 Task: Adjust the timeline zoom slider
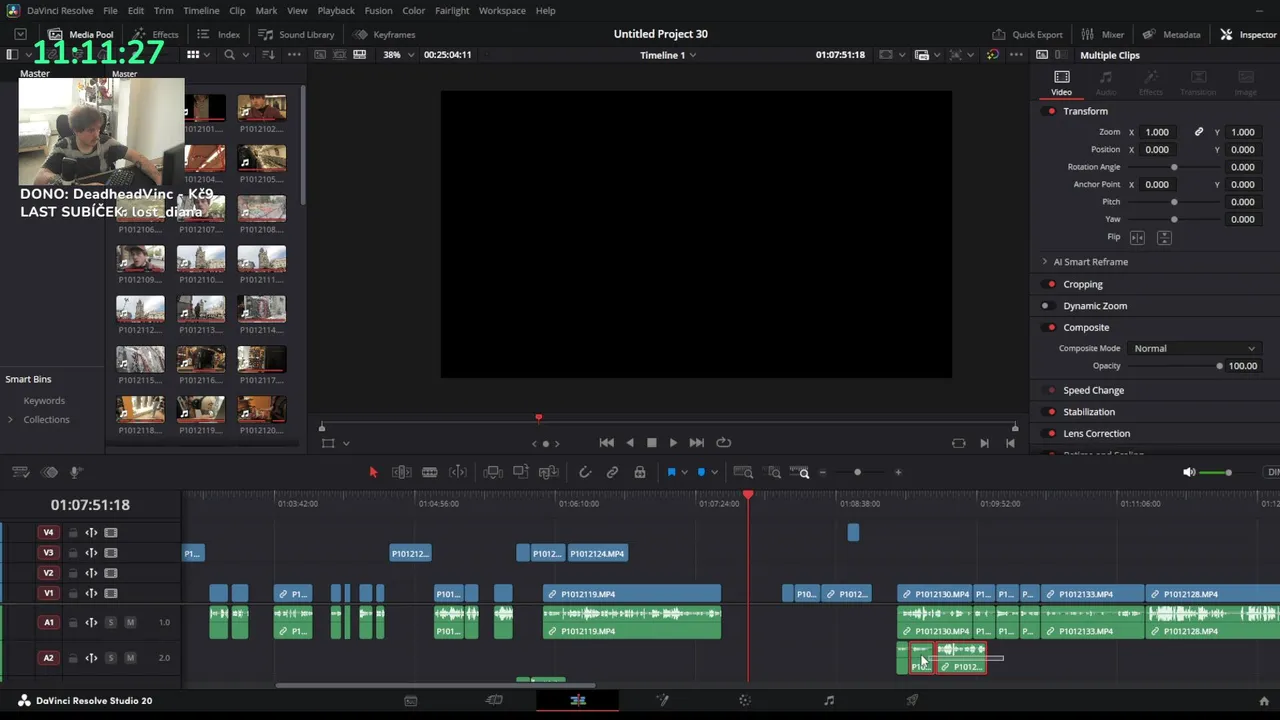click(x=857, y=472)
